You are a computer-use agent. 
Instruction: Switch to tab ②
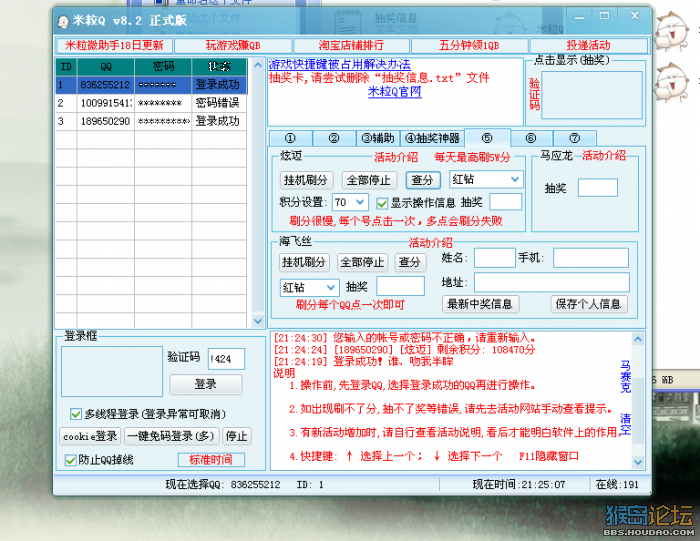point(334,138)
